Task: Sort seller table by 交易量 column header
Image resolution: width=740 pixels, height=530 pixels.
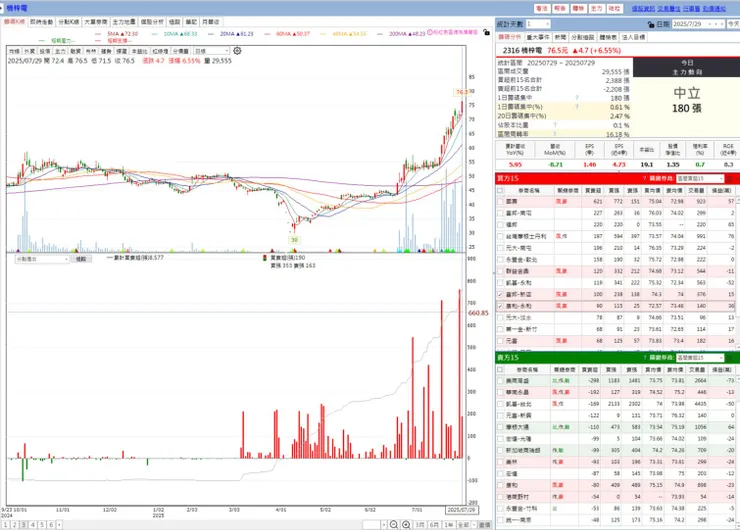Action: click(697, 370)
